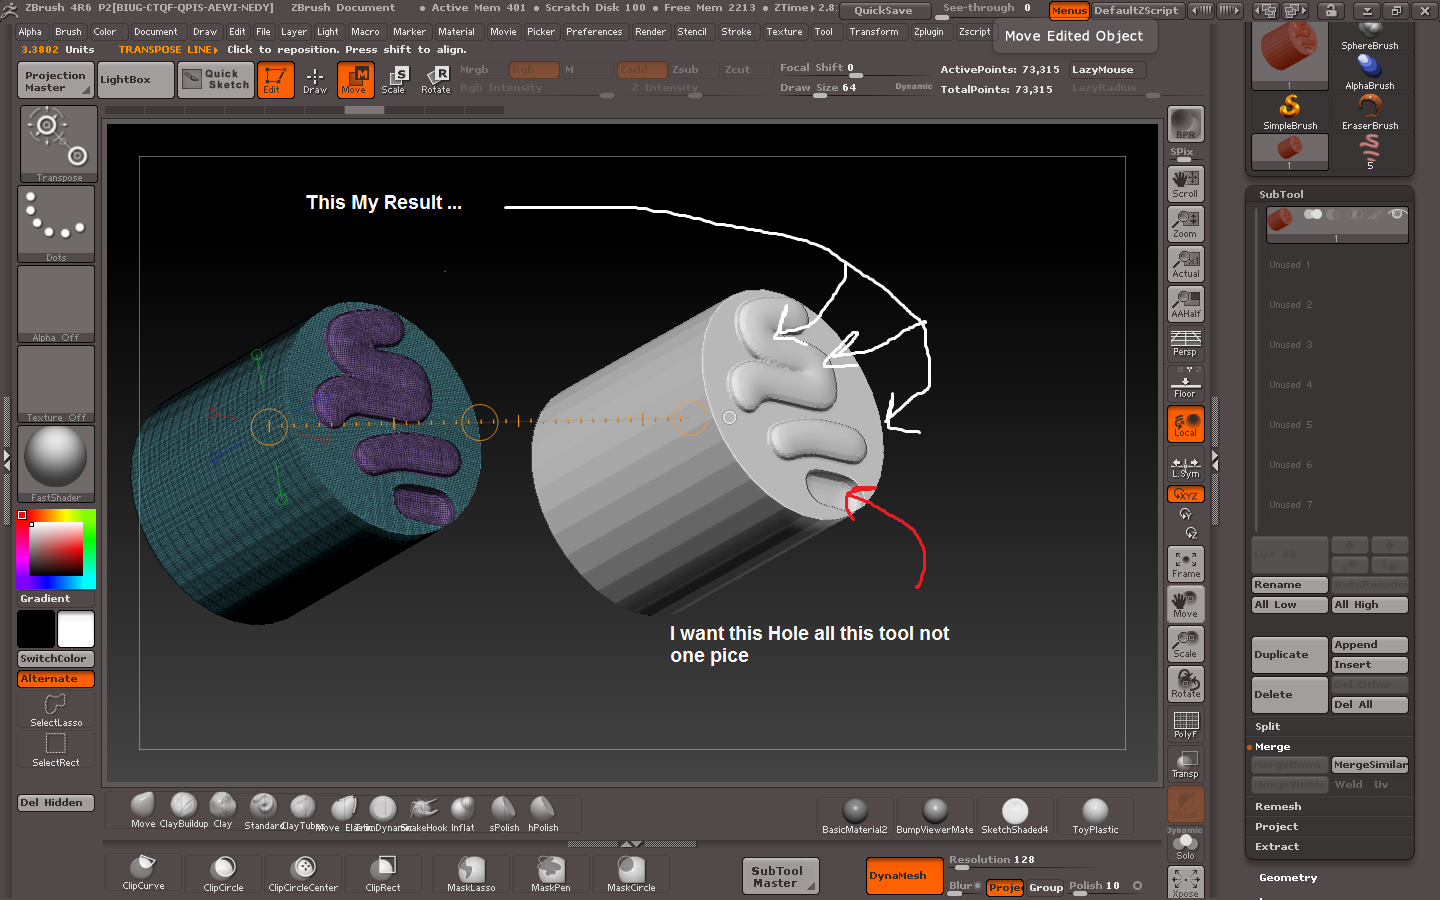Screen dimensions: 1440x900
Task: Expand the Extract section
Action: pyautogui.click(x=1277, y=847)
